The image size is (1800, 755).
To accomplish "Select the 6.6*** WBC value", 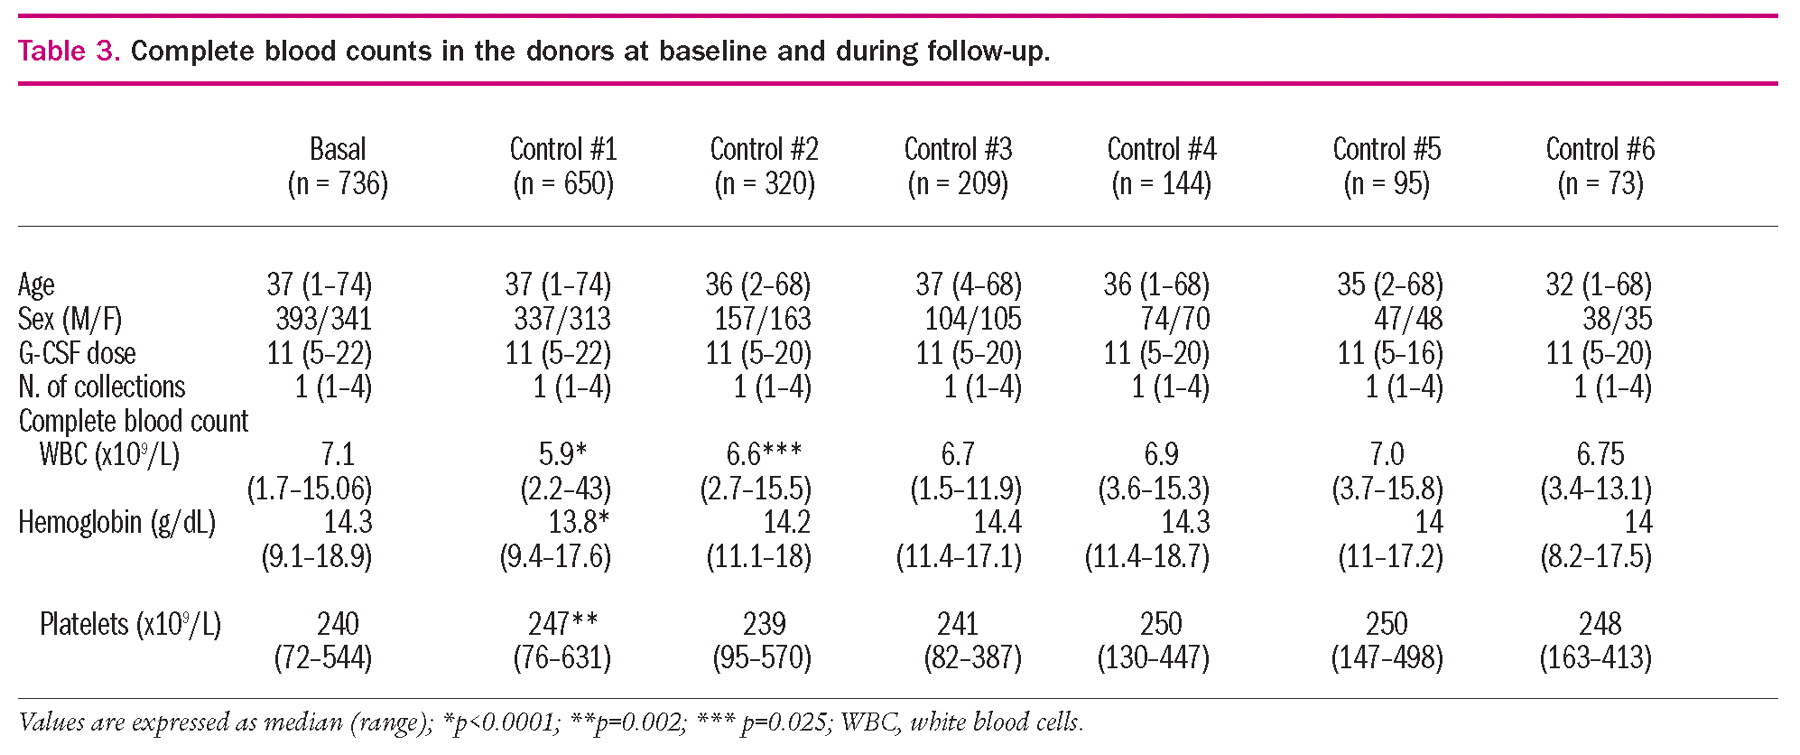I will point(764,456).
